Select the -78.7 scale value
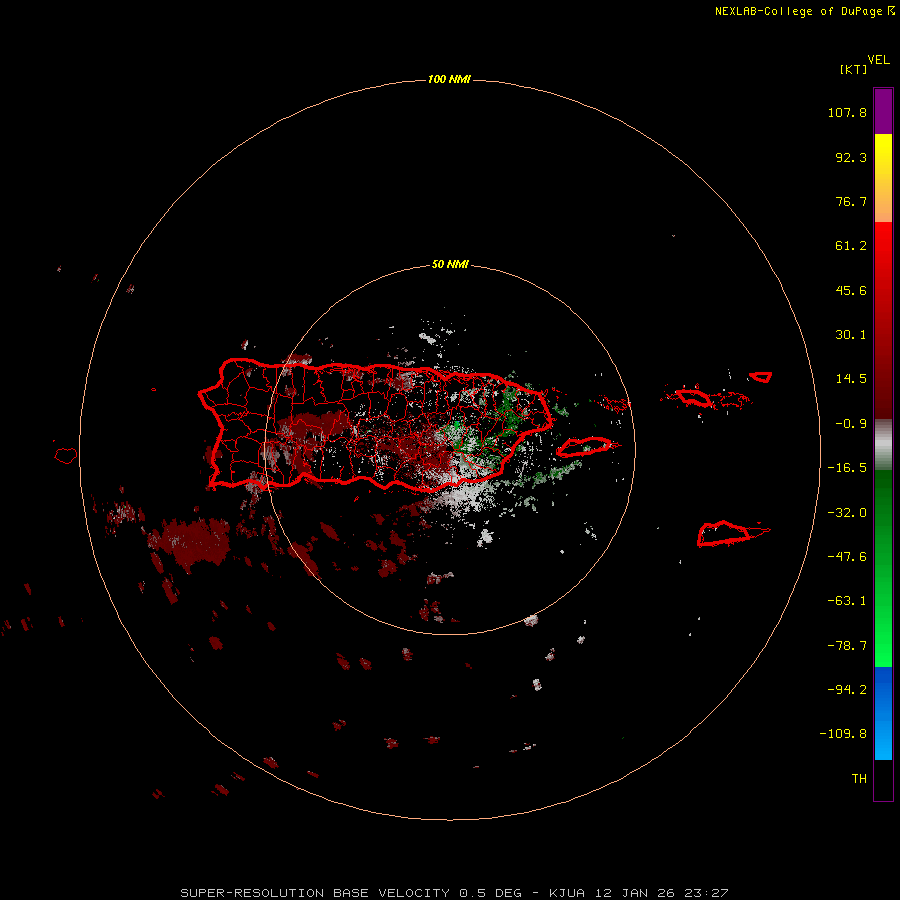 pos(847,646)
